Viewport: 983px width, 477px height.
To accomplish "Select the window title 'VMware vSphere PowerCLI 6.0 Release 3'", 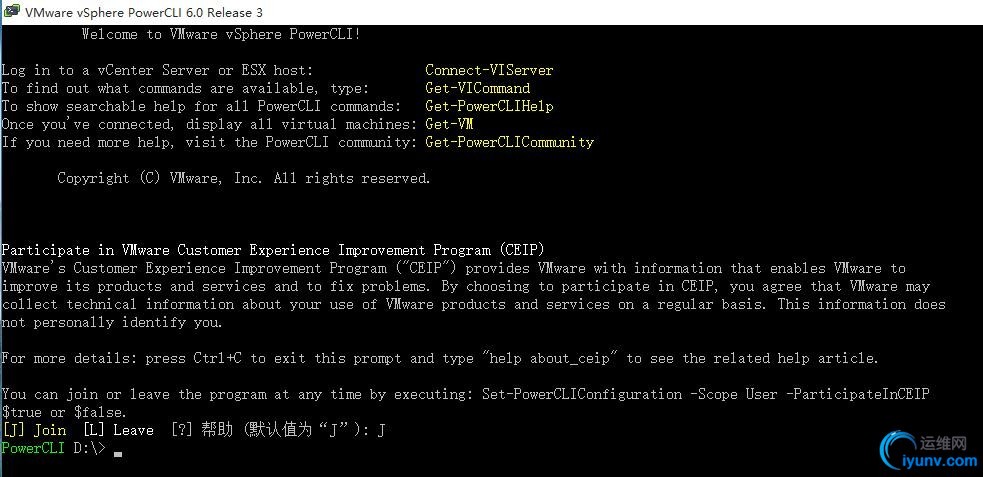I will 143,12.
